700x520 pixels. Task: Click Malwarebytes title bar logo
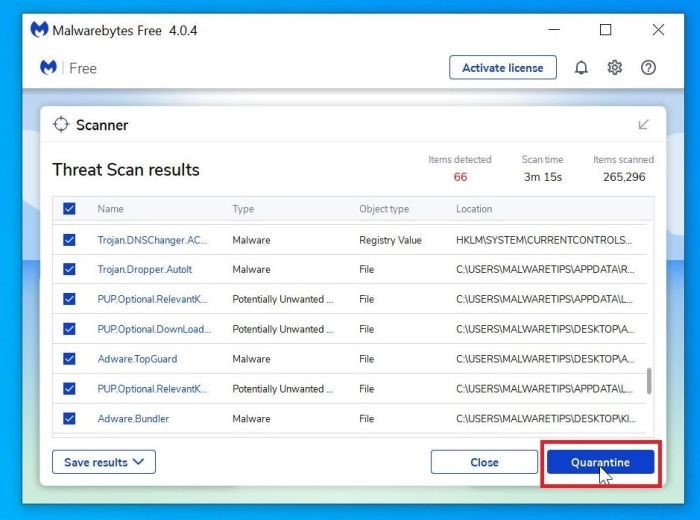pos(39,30)
